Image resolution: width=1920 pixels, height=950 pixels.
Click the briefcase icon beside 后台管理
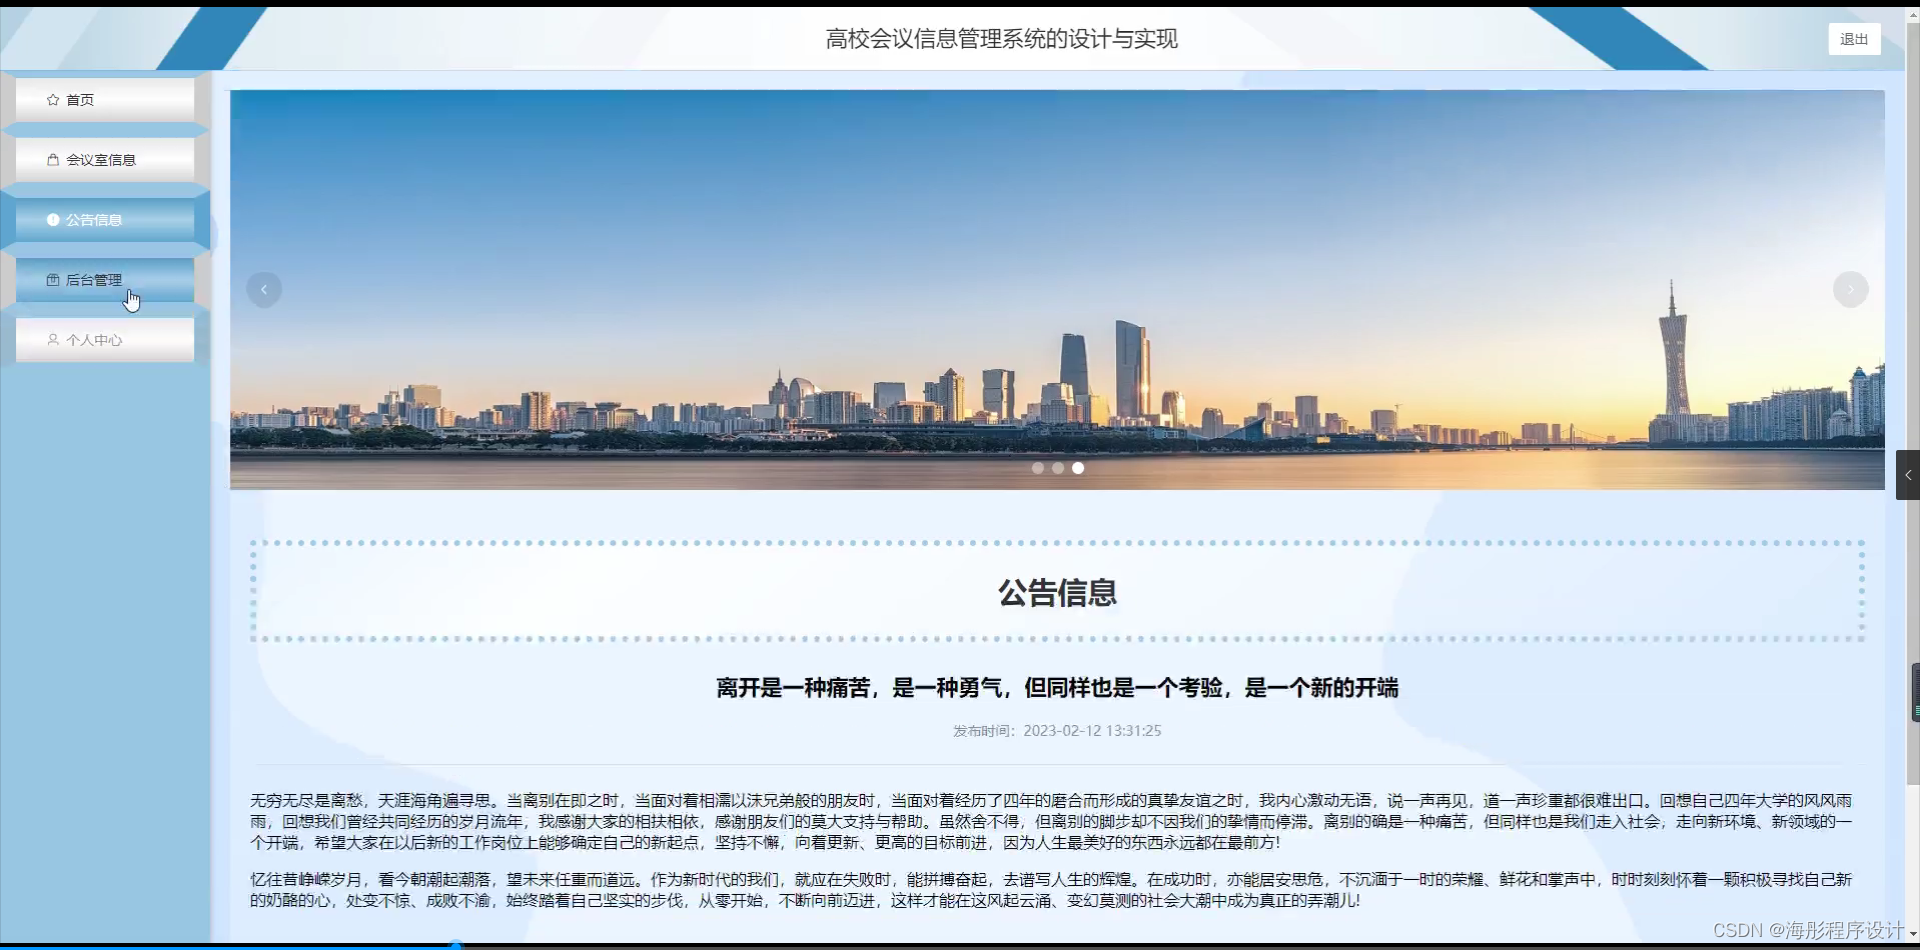tap(53, 279)
